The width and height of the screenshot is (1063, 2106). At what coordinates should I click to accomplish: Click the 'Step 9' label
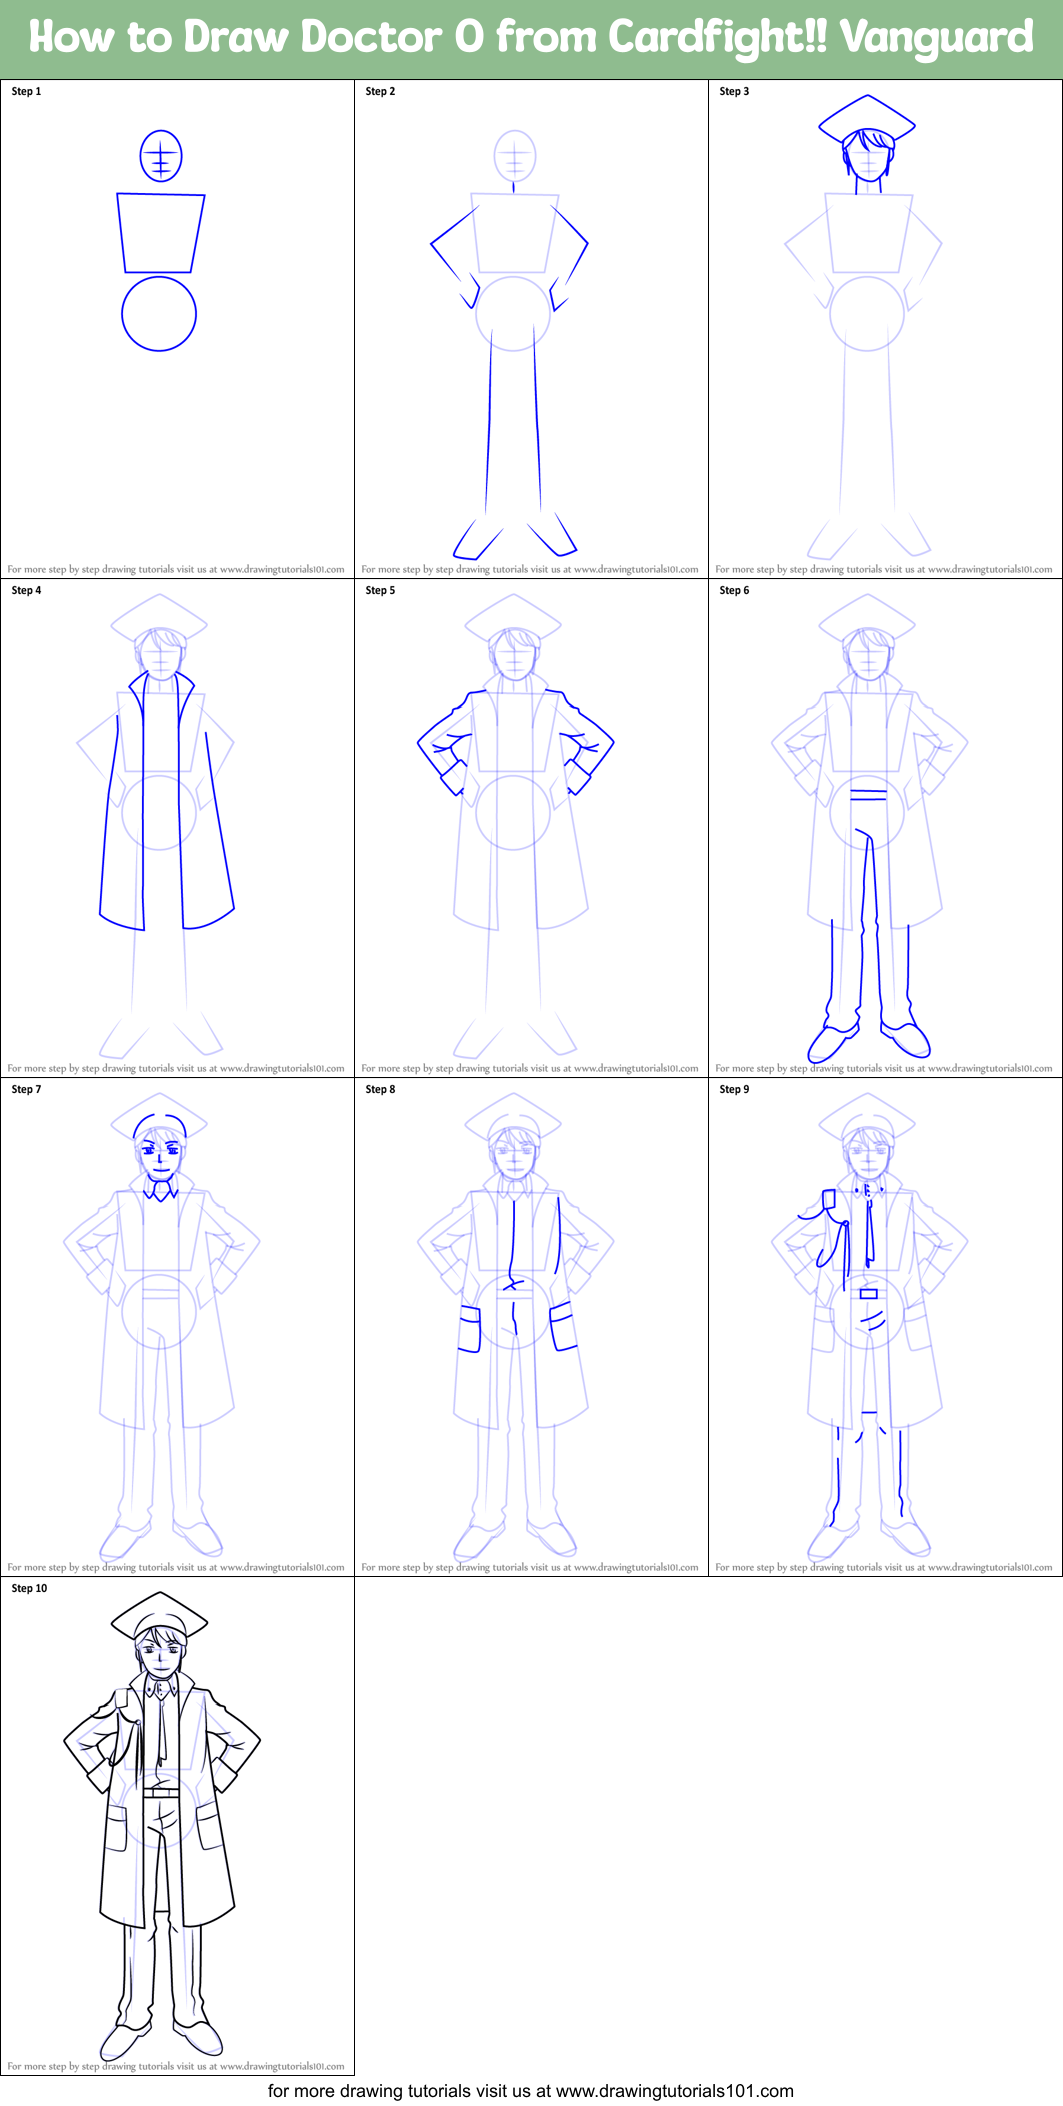734,1089
